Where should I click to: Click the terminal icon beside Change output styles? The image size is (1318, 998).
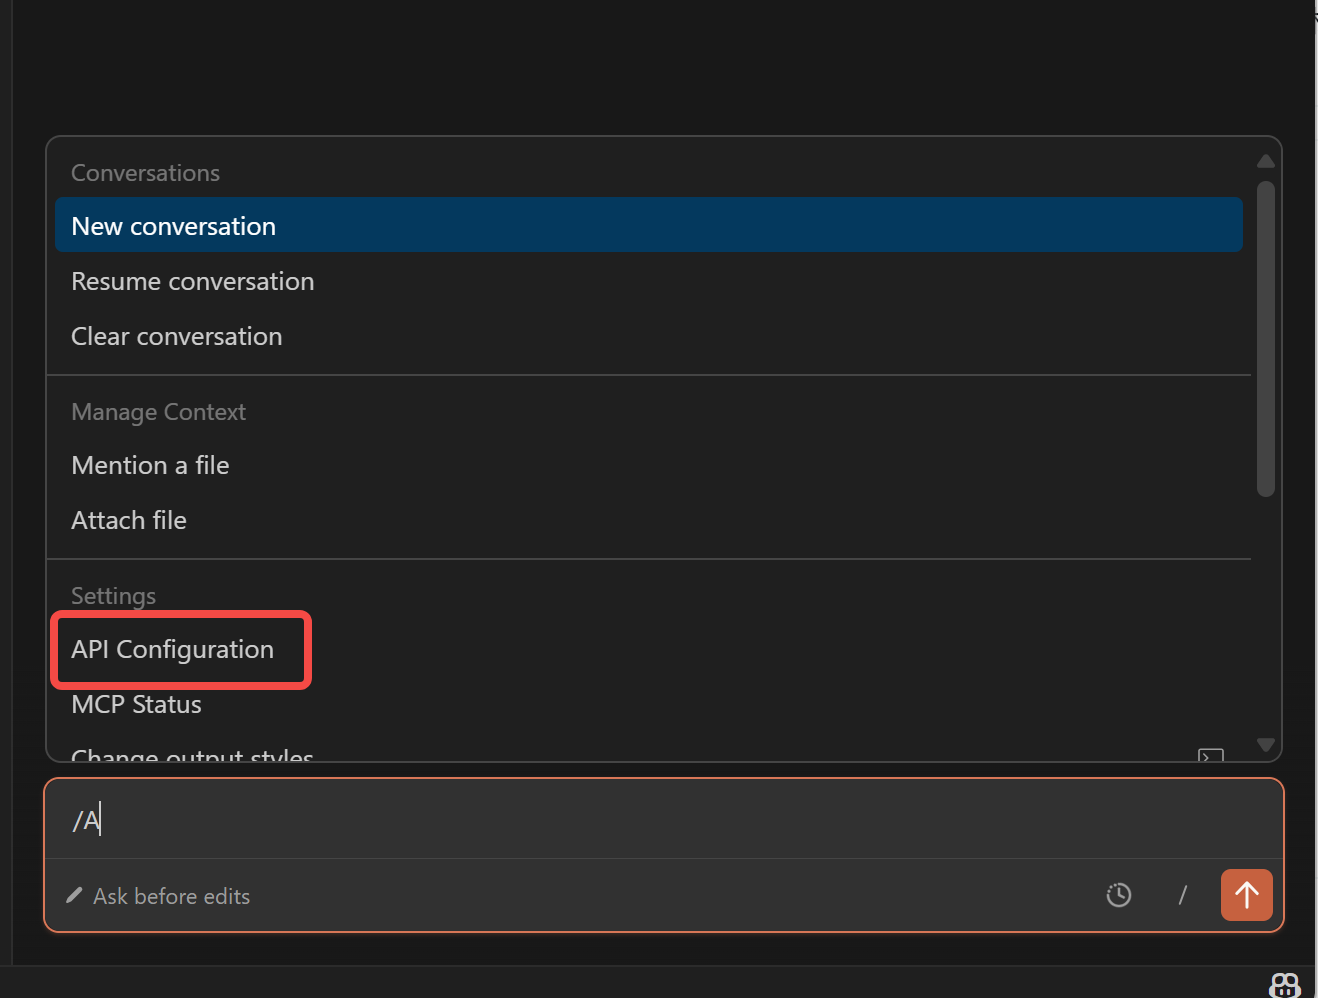click(1210, 756)
